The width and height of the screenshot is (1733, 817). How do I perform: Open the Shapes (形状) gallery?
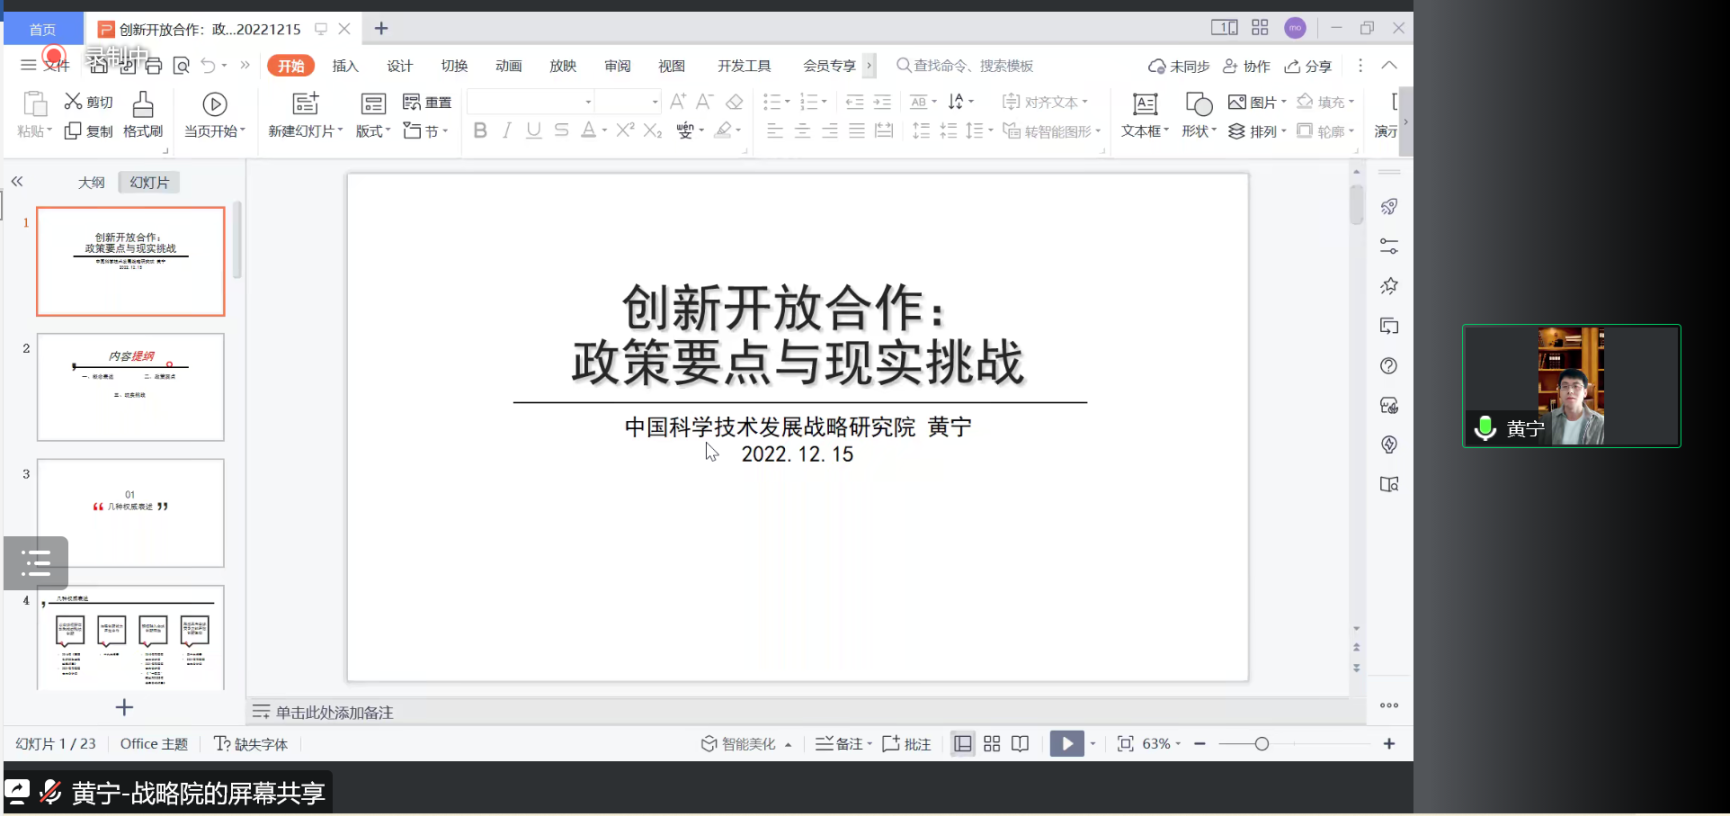click(1197, 104)
